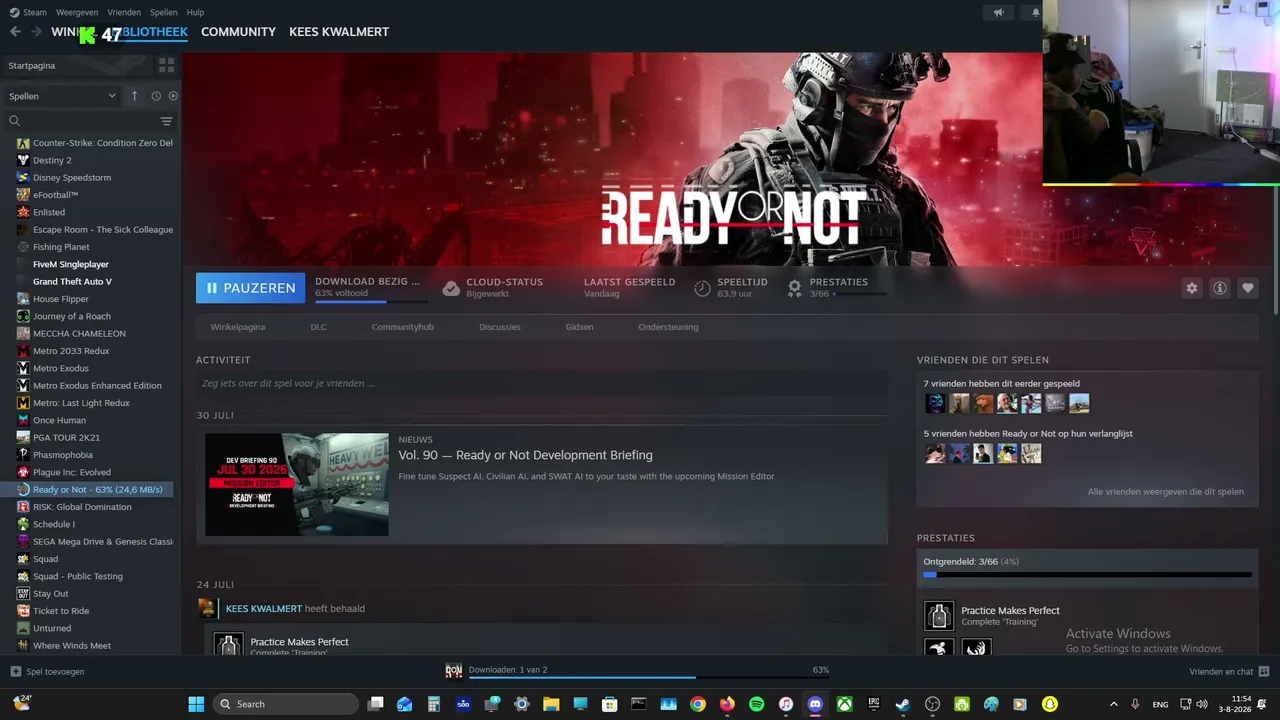This screenshot has height=720, width=1280.
Task: Click the Ontgrendeld achievements progress bar
Action: click(1088, 575)
